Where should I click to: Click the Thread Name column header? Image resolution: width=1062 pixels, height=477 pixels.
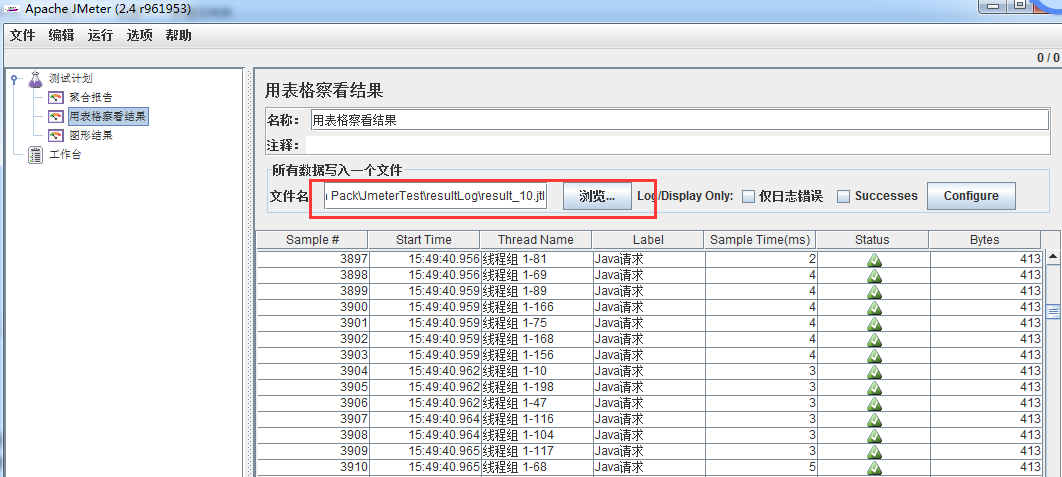pyautogui.click(x=536, y=240)
